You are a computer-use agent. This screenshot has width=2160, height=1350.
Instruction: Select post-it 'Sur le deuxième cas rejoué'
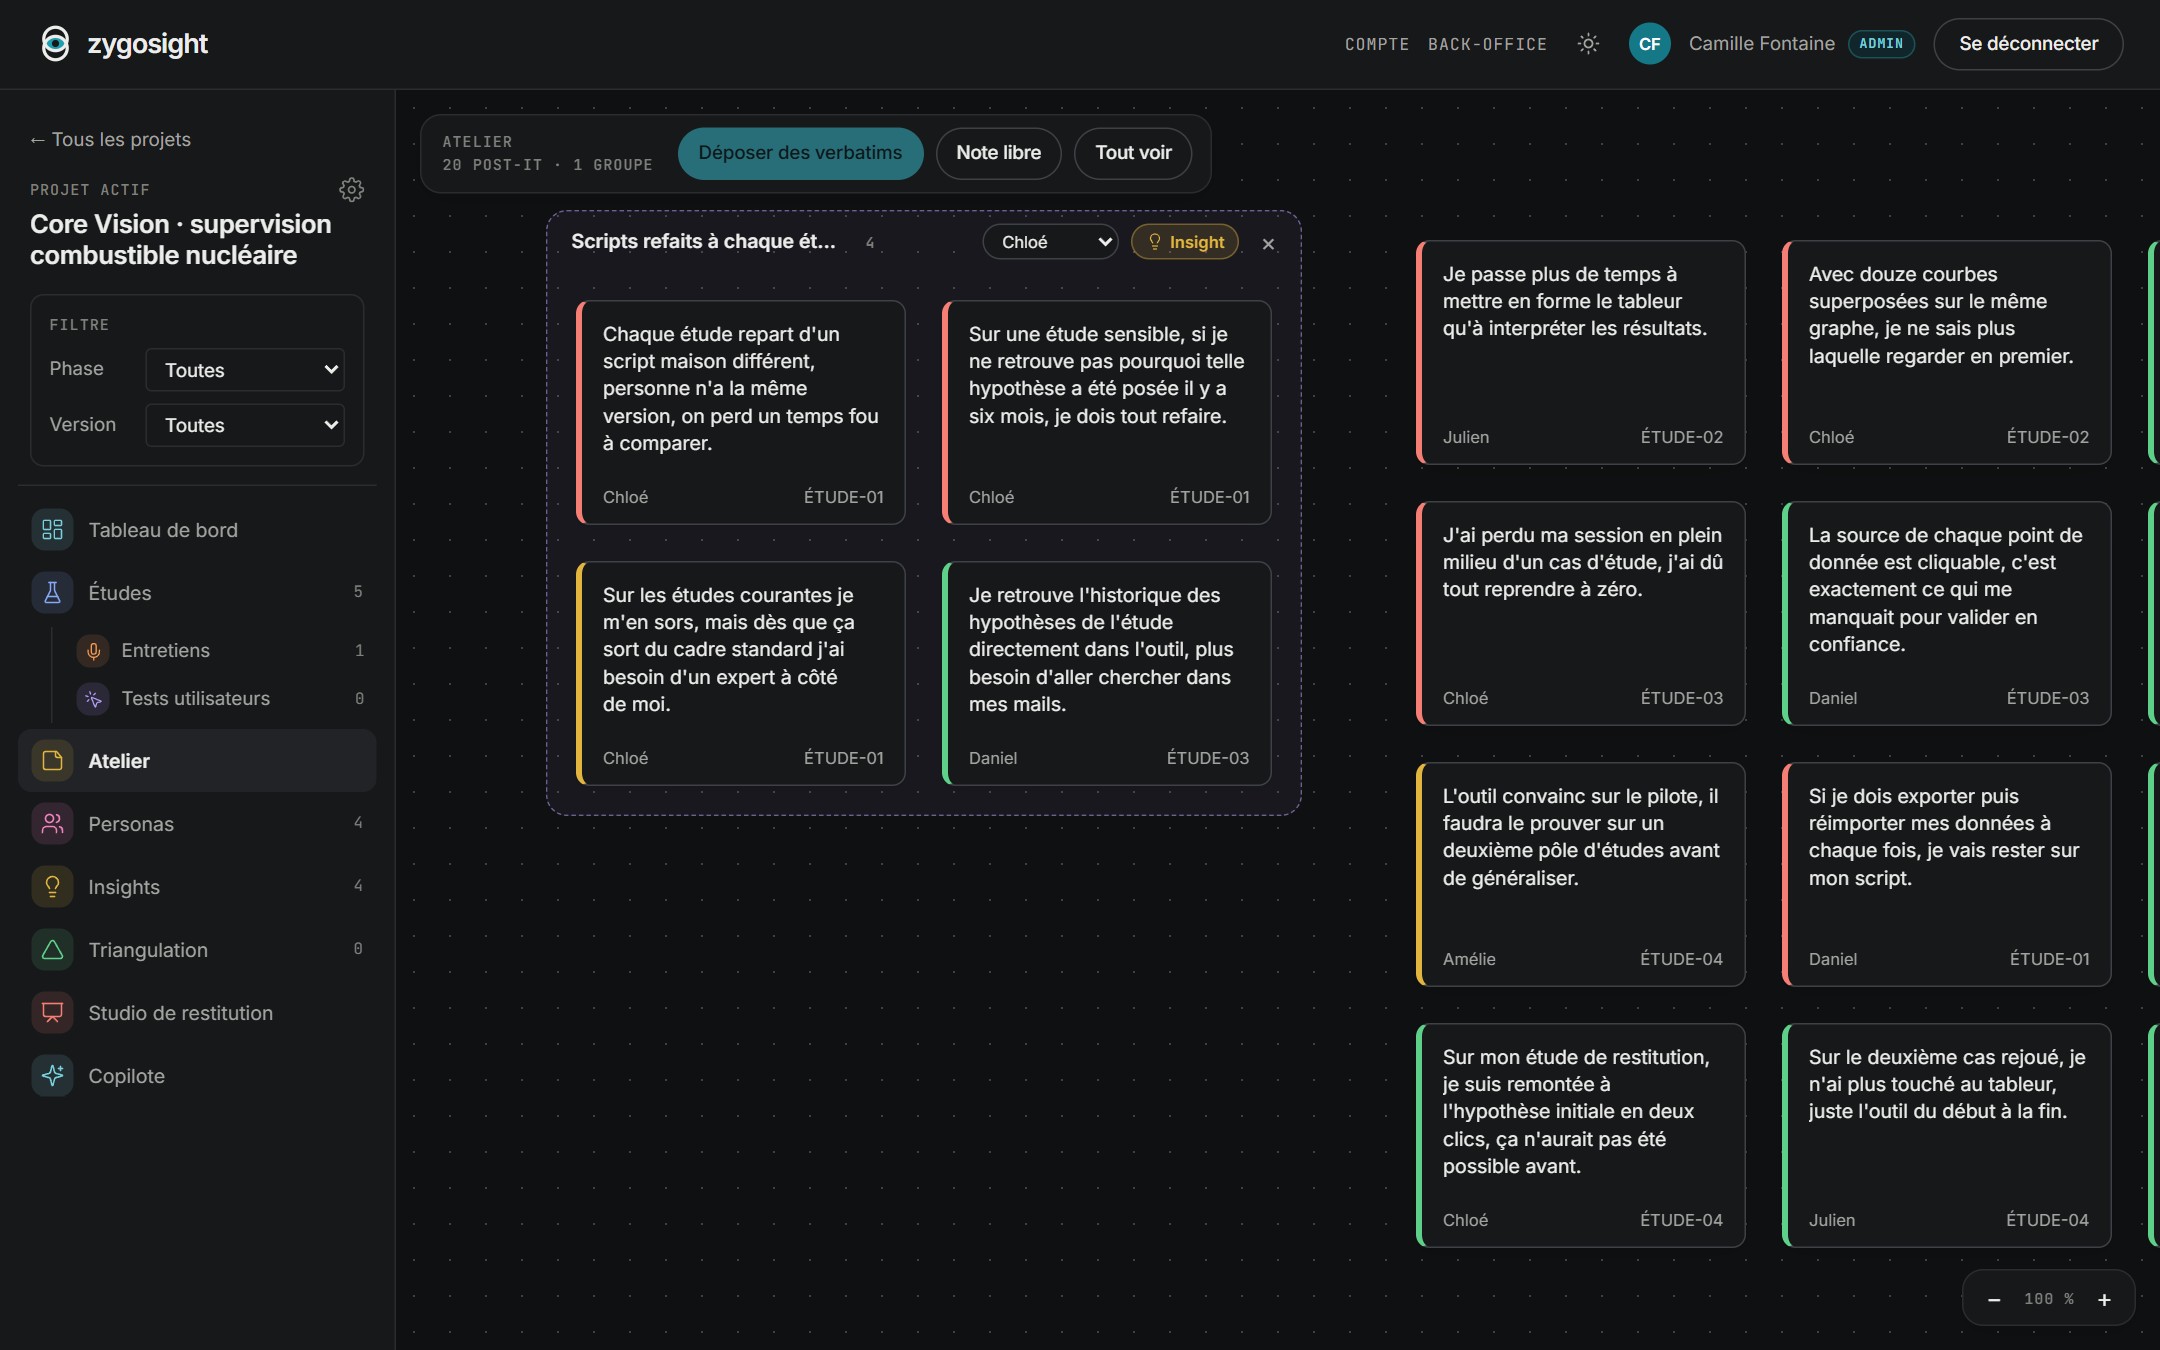1947,1135
